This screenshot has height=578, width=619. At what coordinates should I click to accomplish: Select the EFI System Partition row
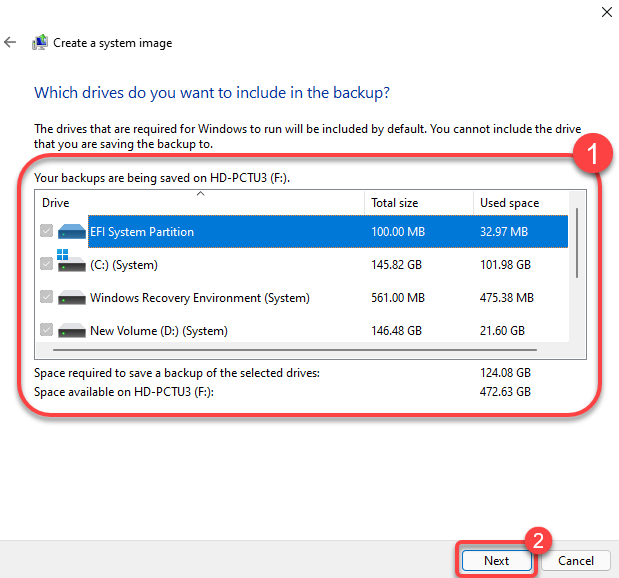(x=304, y=231)
